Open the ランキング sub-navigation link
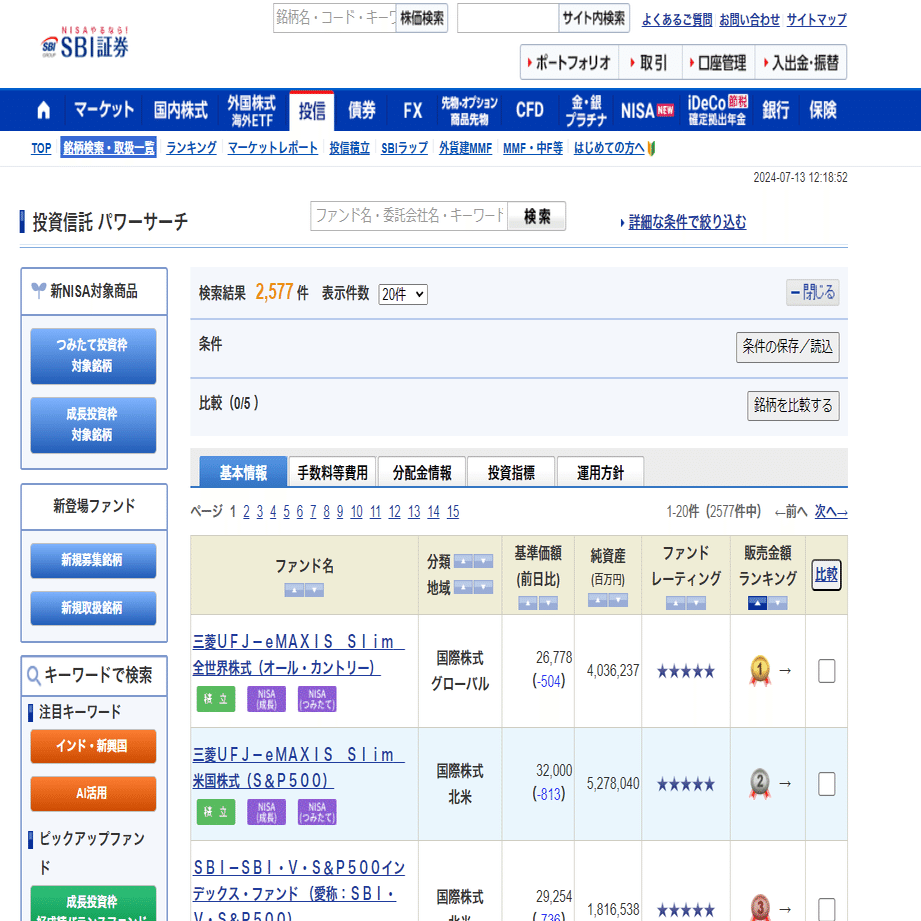Image resolution: width=921 pixels, height=921 pixels. tap(191, 147)
